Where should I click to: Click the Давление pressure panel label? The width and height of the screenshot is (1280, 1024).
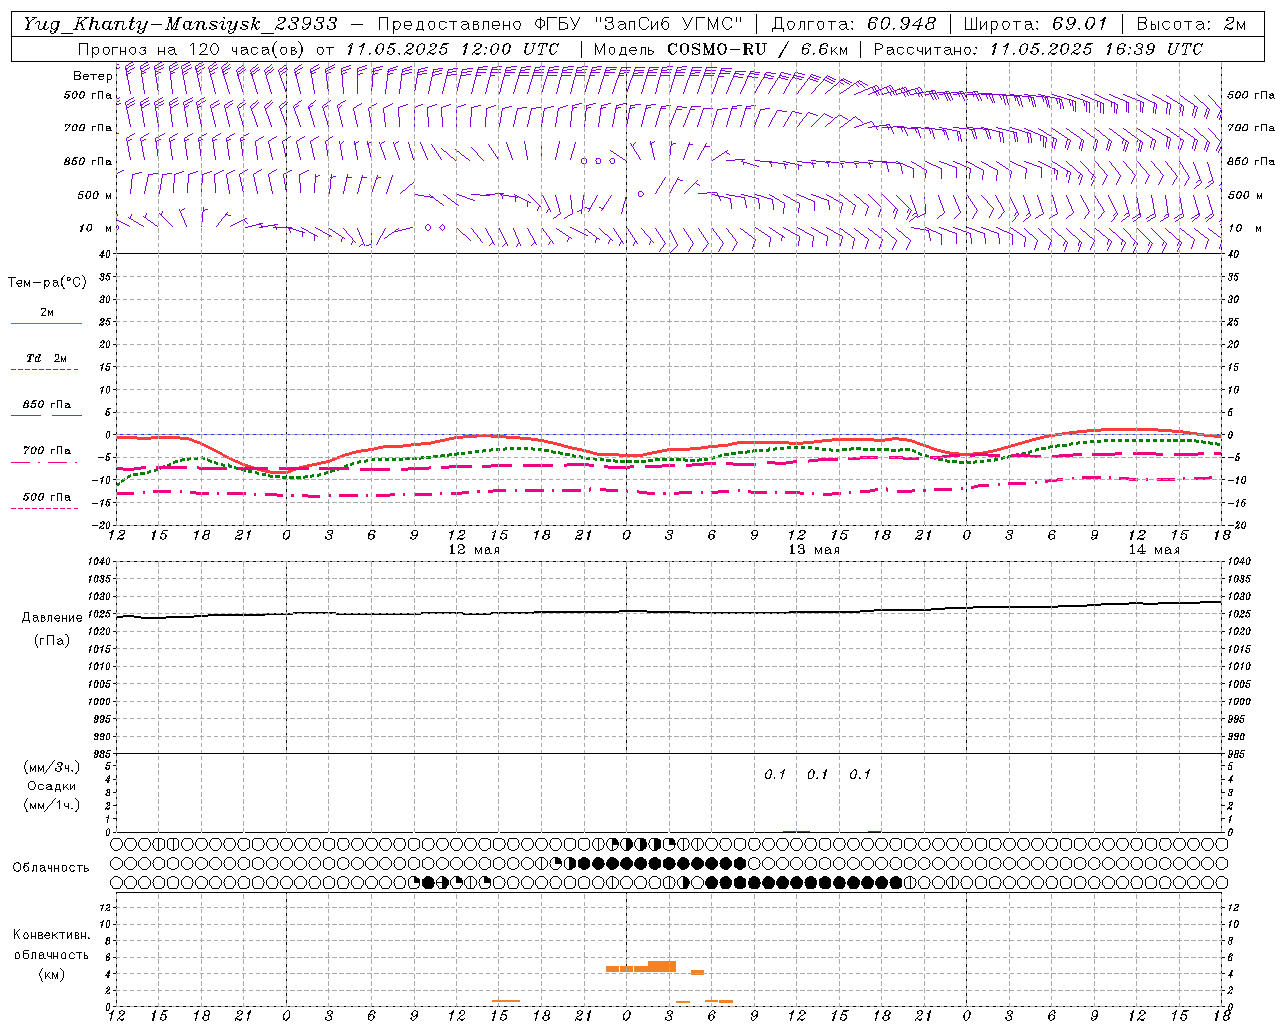(x=52, y=618)
